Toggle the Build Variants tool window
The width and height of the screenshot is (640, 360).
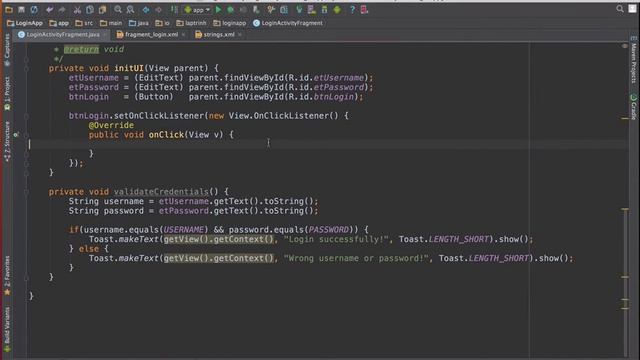pos(7,330)
